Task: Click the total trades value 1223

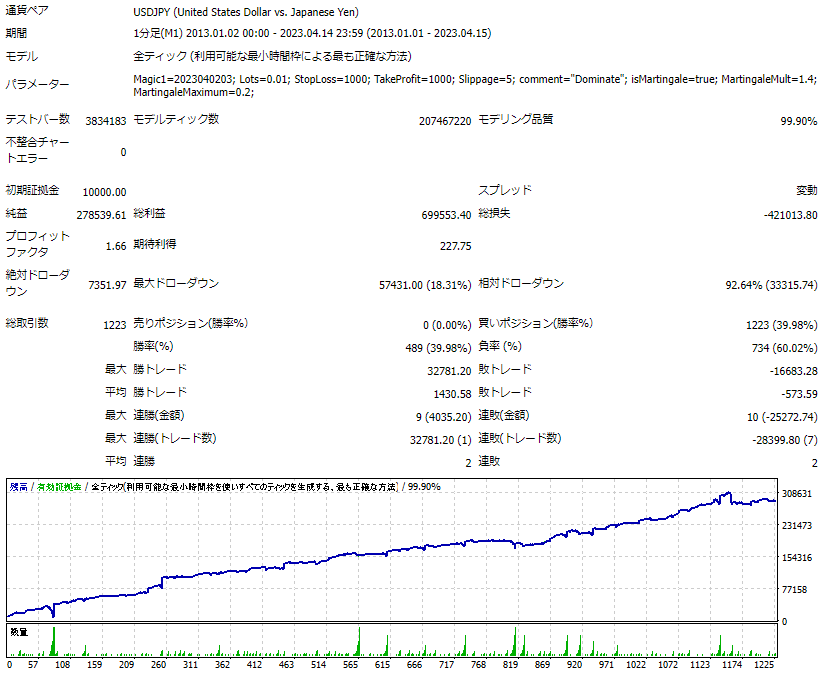Action: (x=115, y=325)
